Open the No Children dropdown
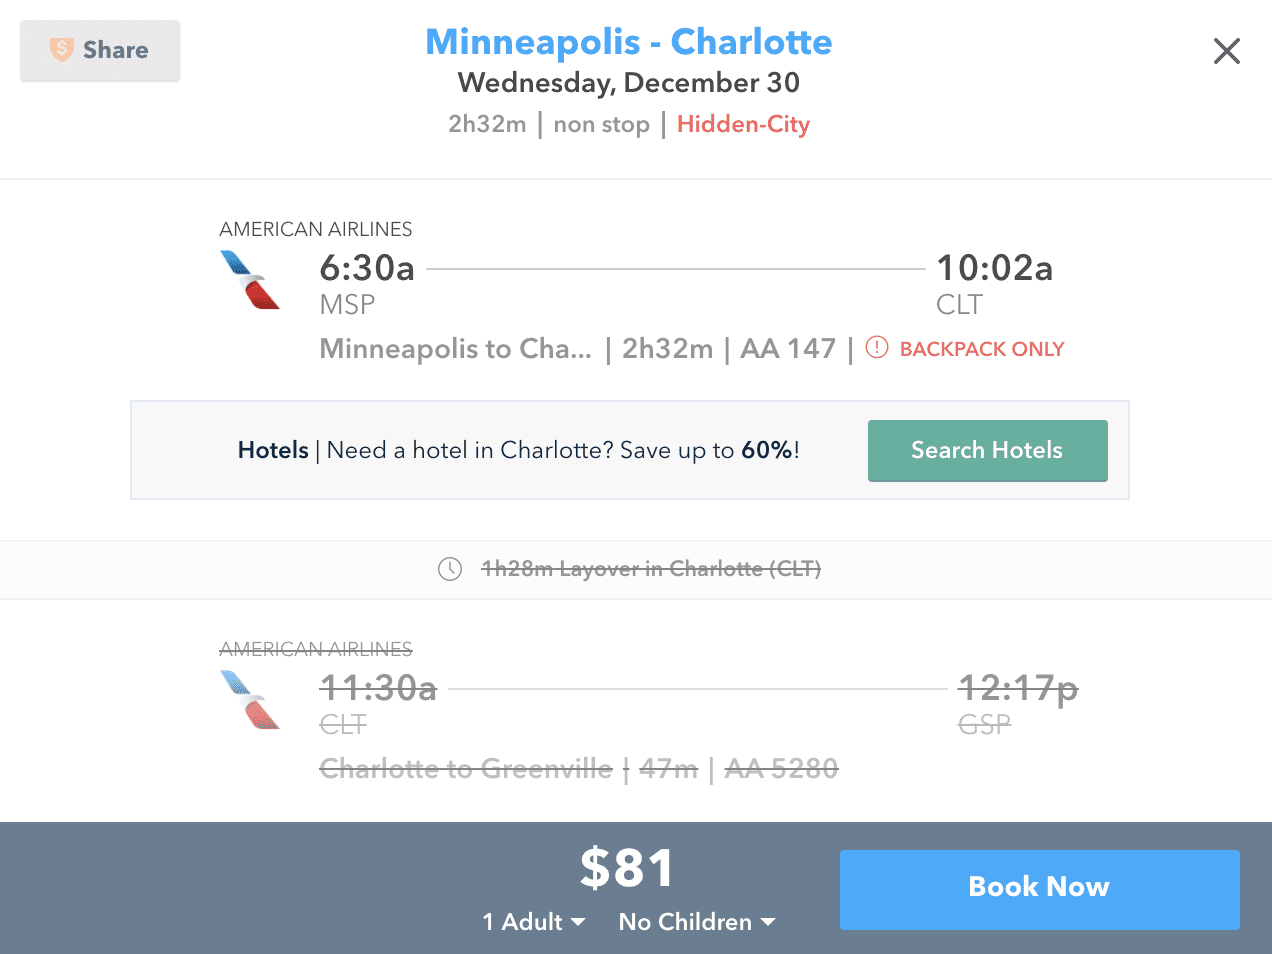Viewport: 1272px width, 954px height. [697, 922]
